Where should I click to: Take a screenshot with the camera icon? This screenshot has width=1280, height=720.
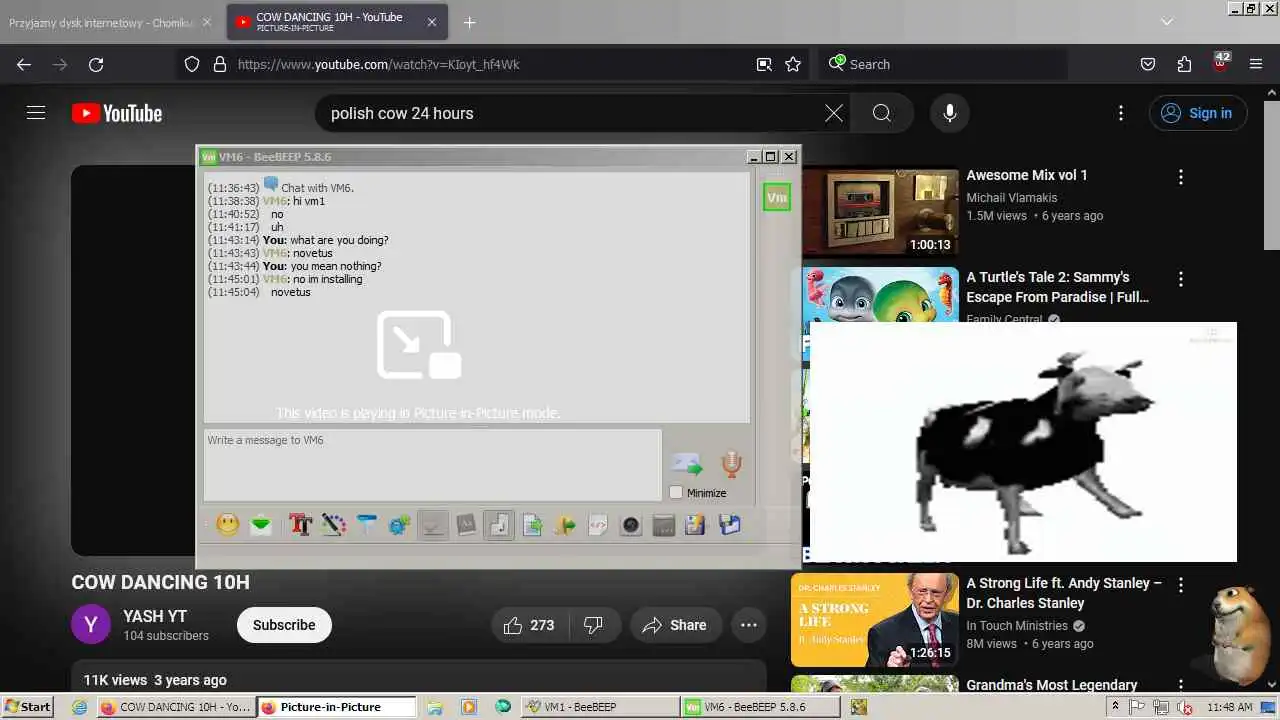point(631,525)
